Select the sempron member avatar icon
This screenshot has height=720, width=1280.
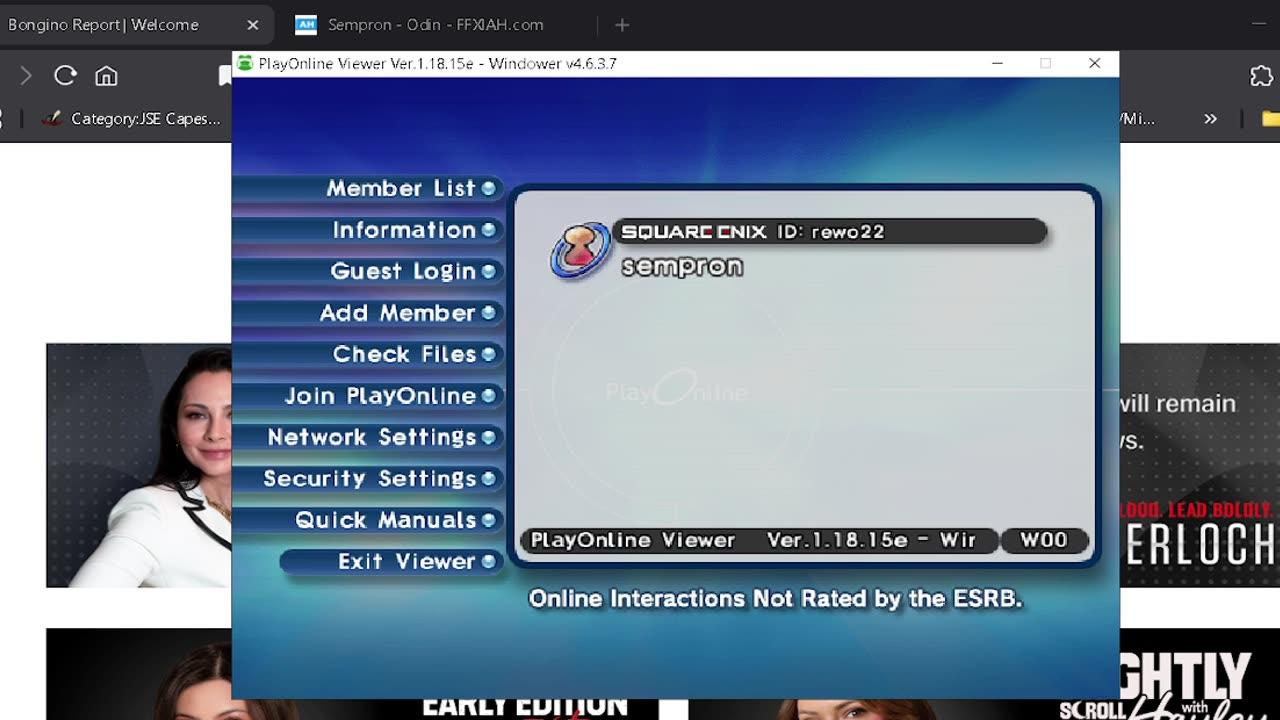point(580,250)
